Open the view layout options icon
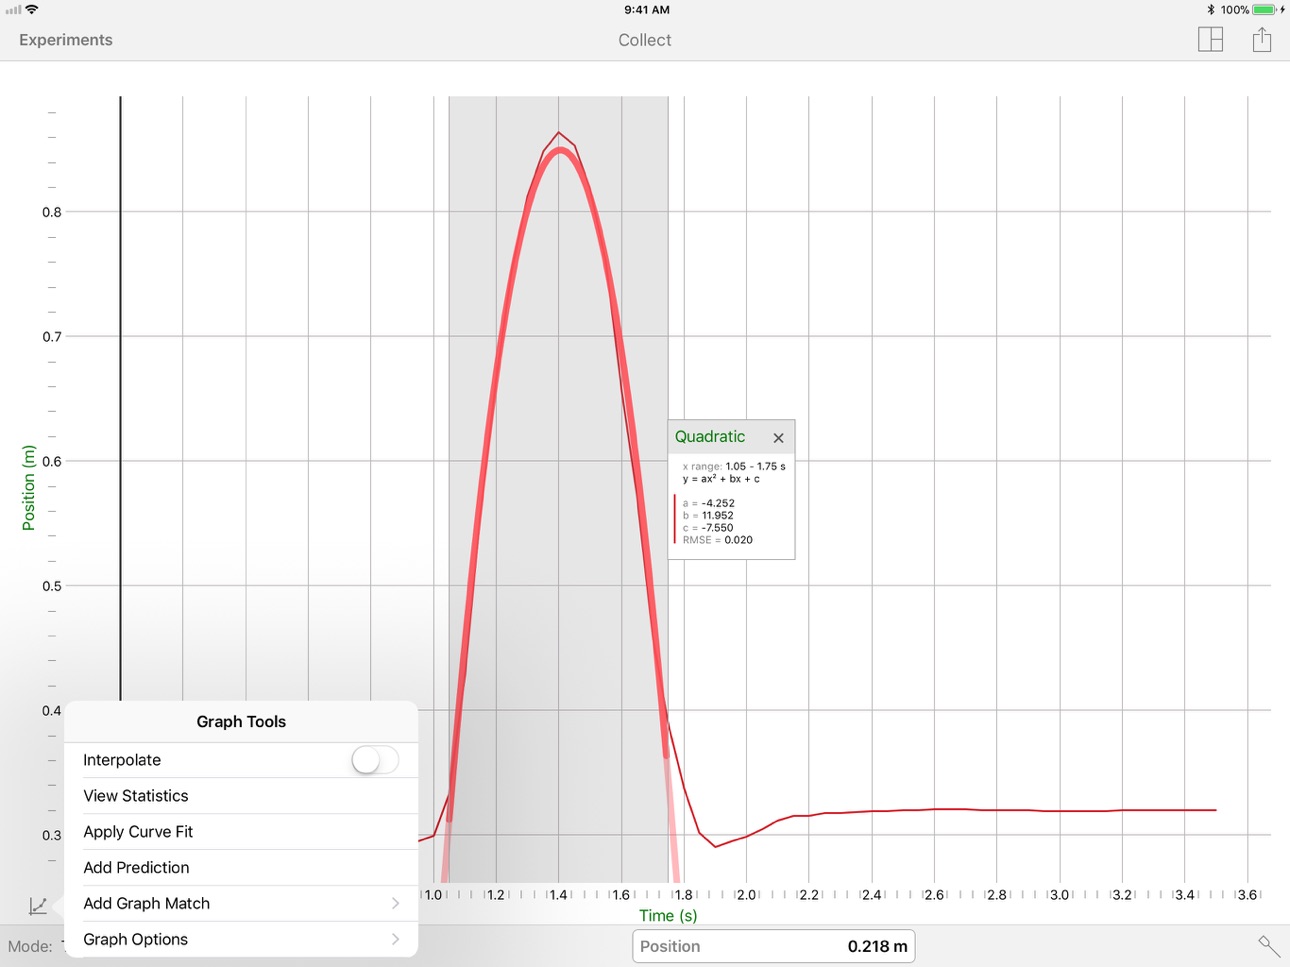The image size is (1290, 967). [x=1210, y=39]
